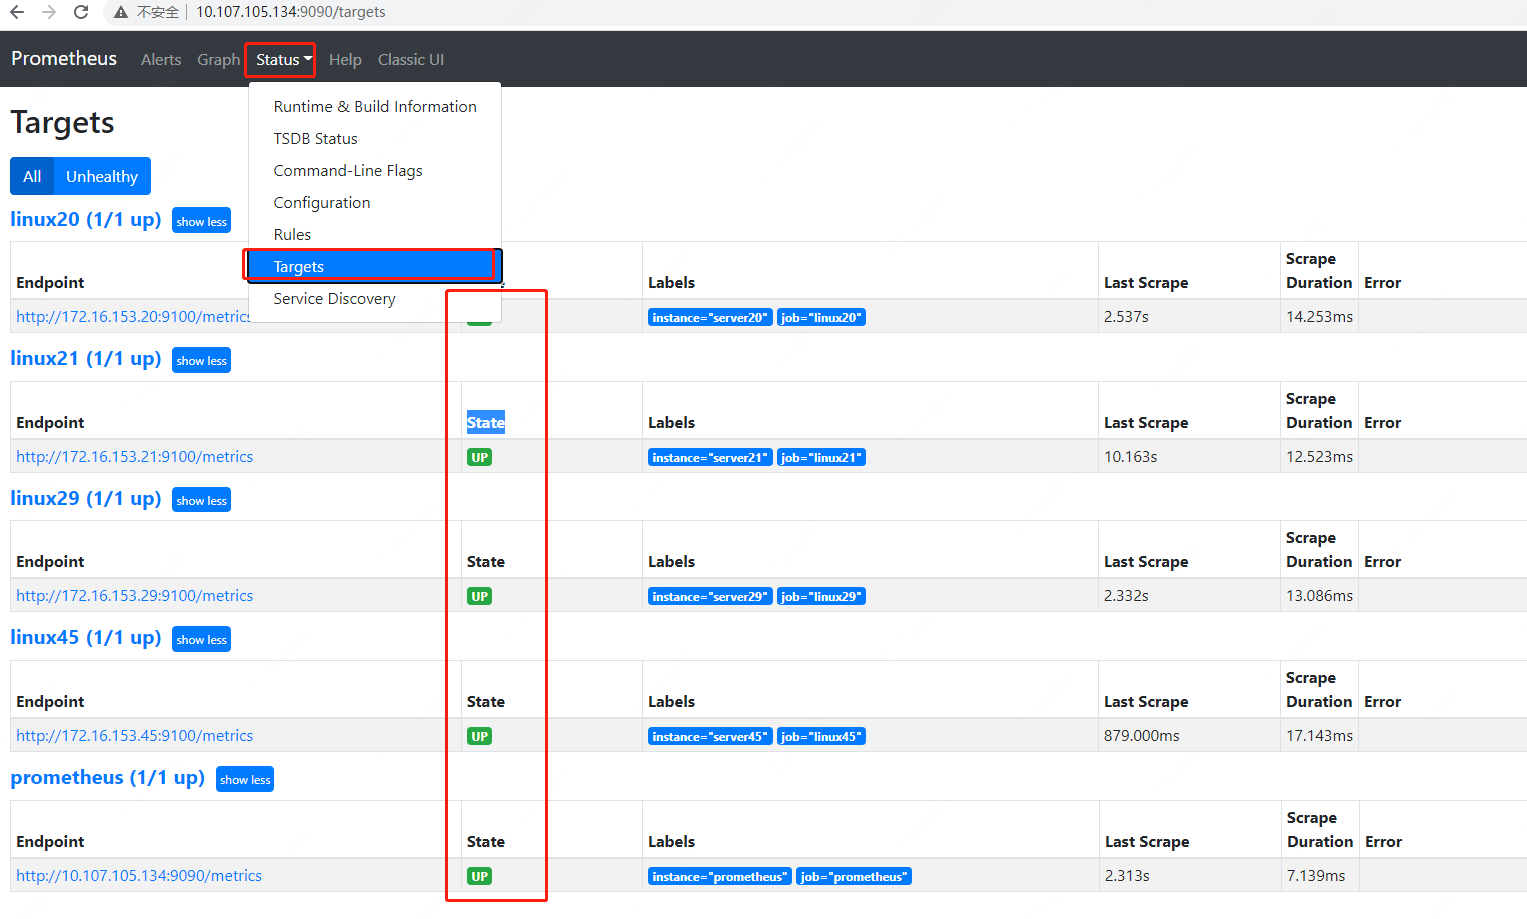
Task: Collapse linux20 with show less
Action: (x=201, y=221)
